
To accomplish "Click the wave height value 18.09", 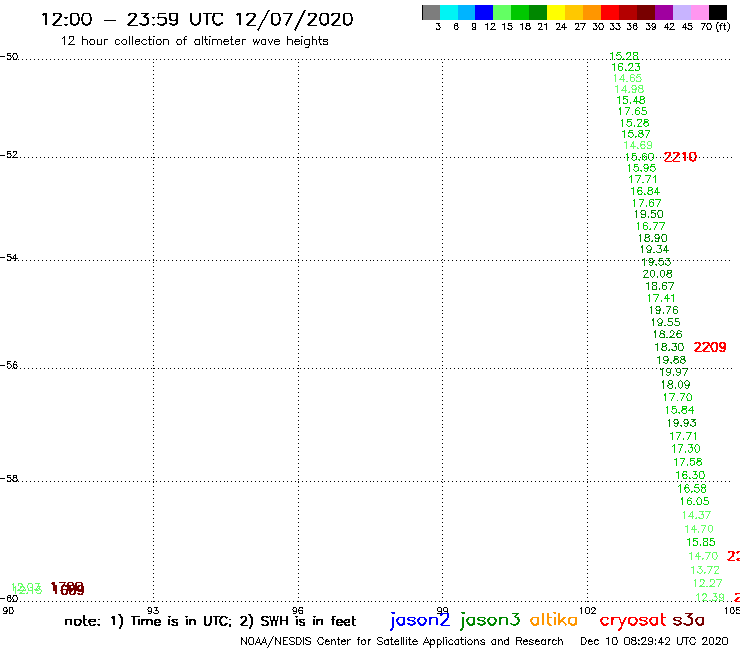I will [x=675, y=385].
